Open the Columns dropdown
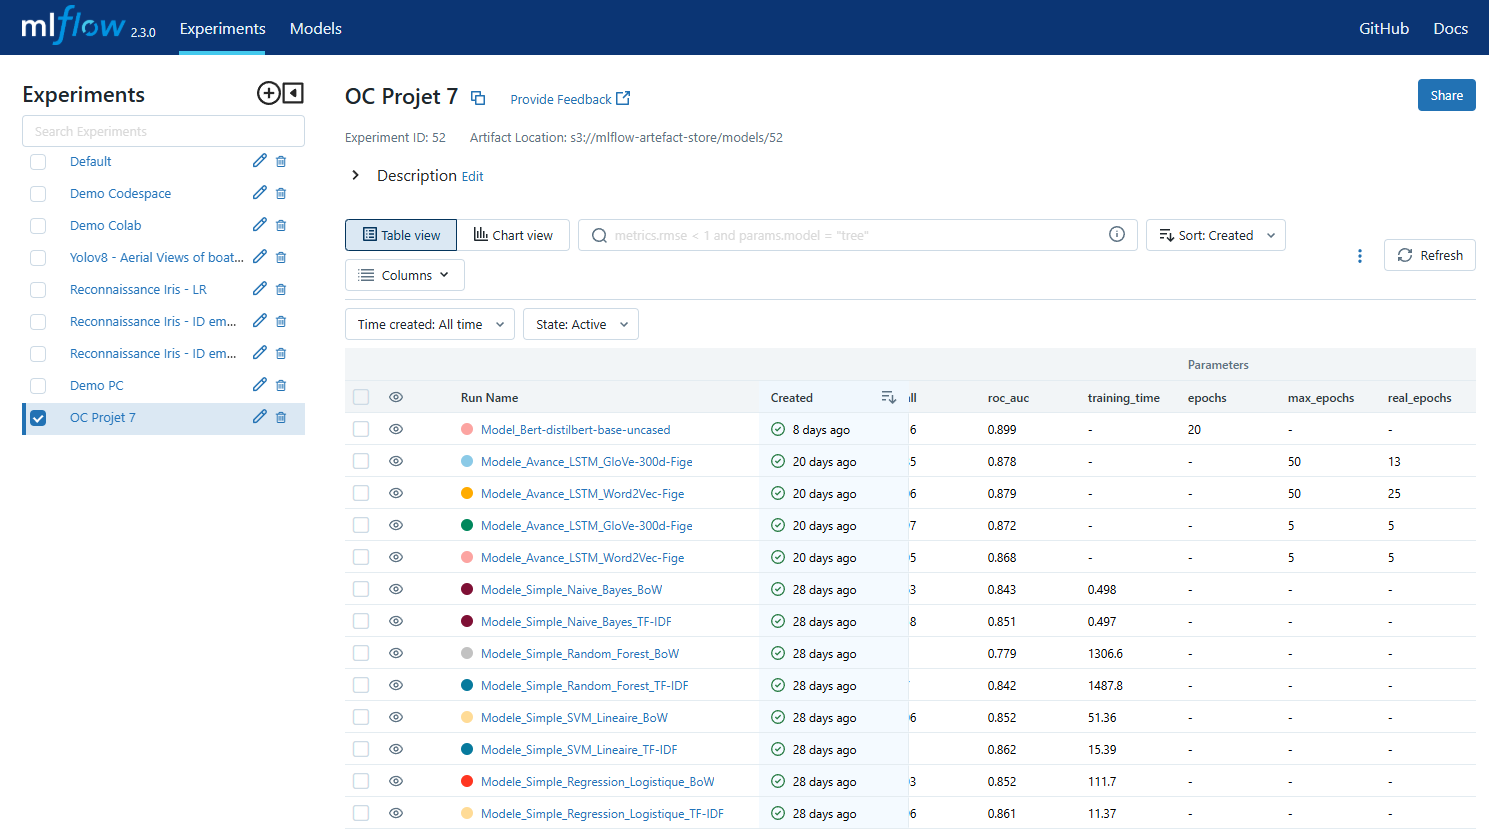This screenshot has width=1489, height=840. pos(405,275)
